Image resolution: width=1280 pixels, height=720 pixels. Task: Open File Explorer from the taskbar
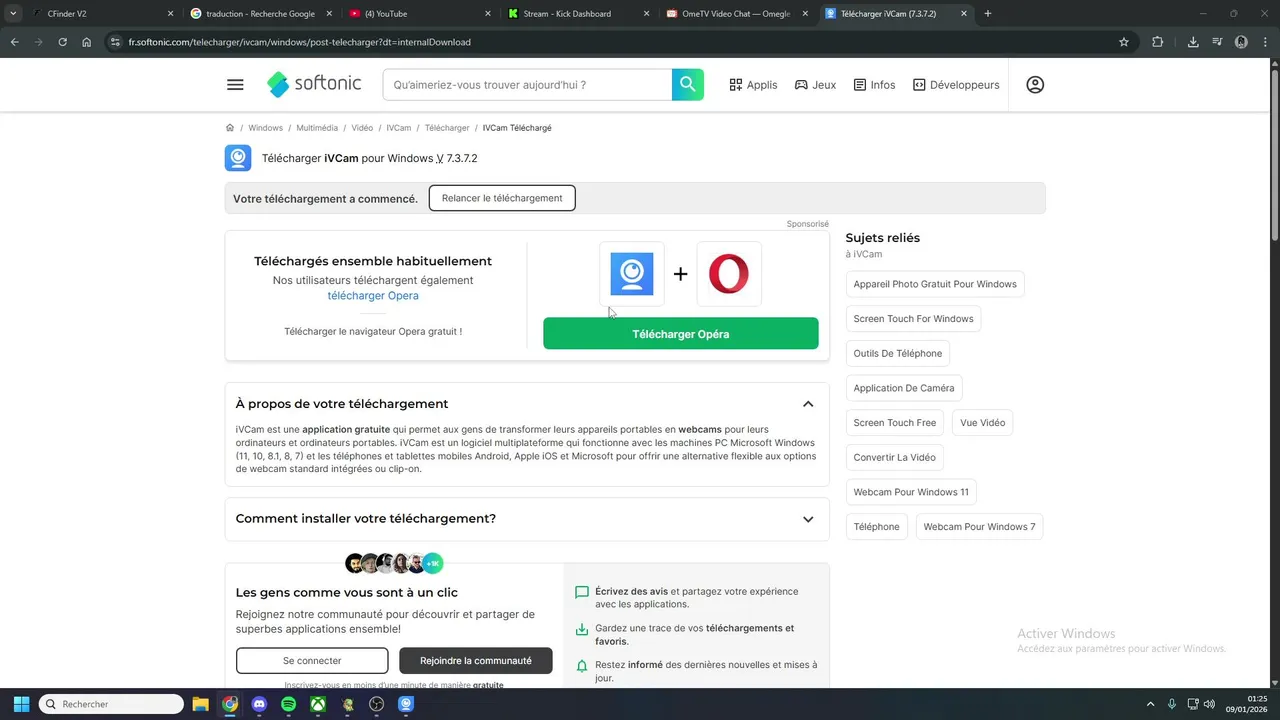[200, 704]
